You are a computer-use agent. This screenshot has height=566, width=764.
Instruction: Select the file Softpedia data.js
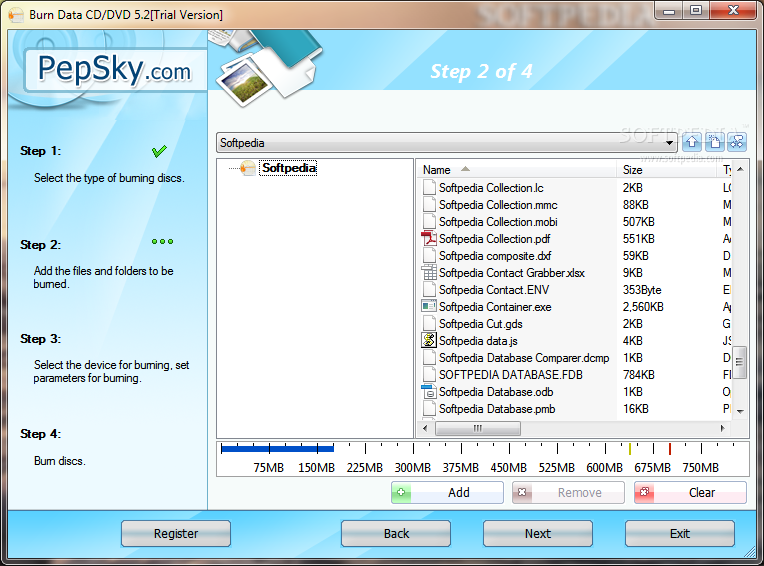478,340
